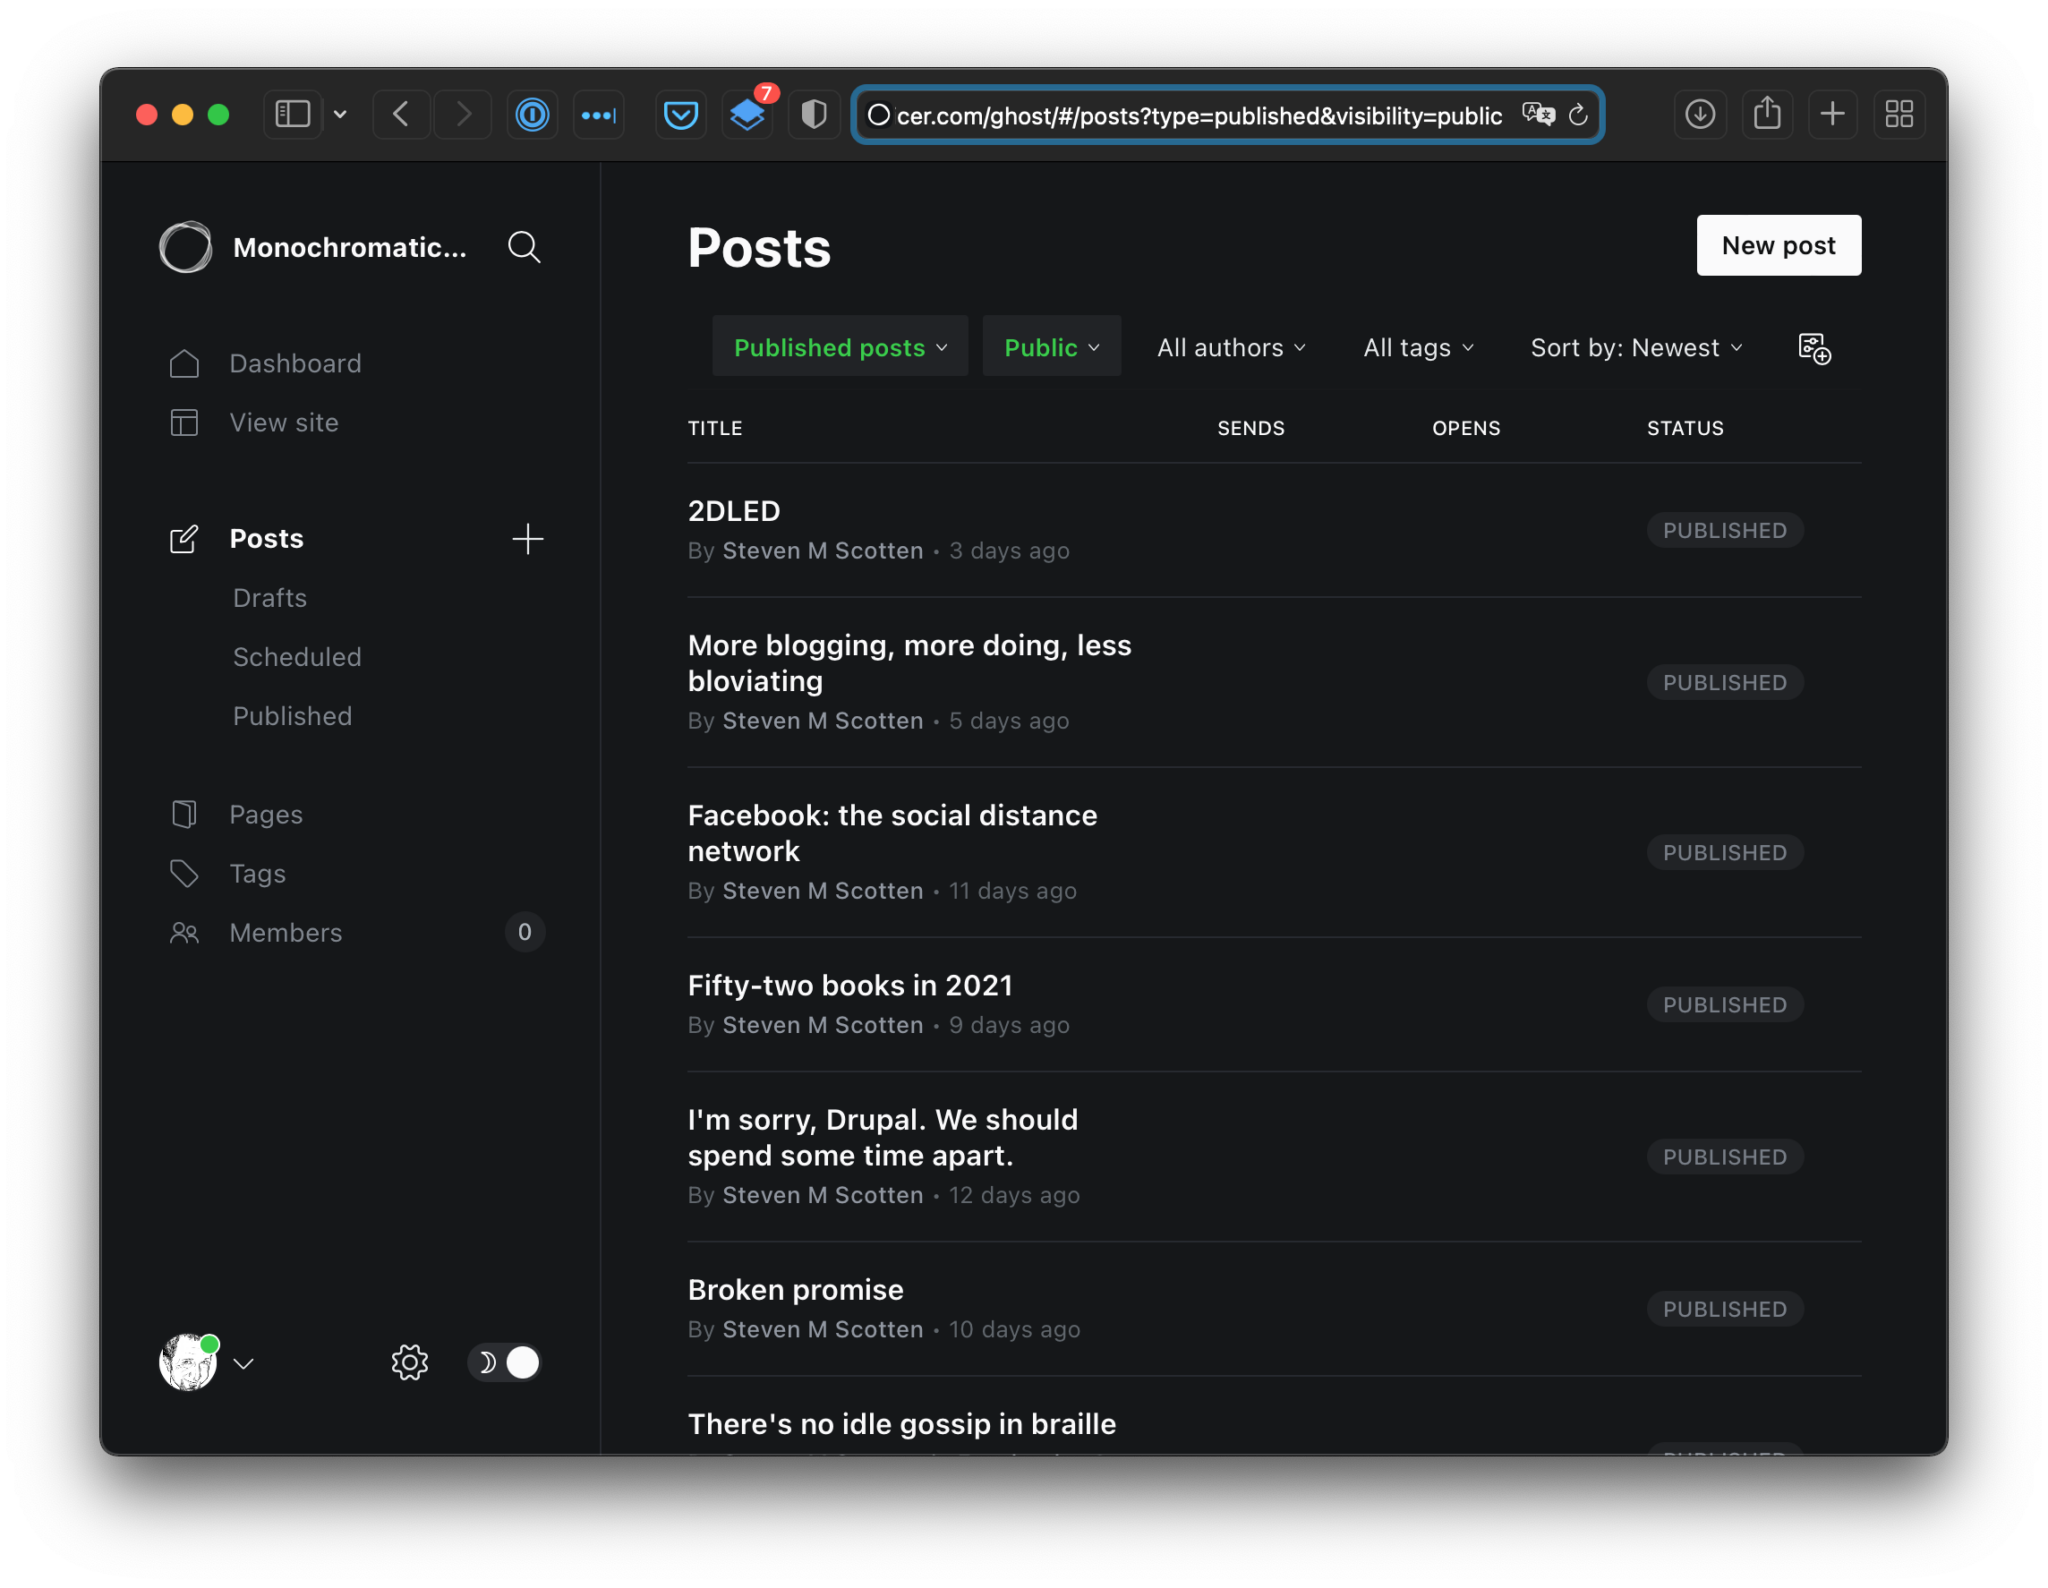Go to Members in the sidebar
This screenshot has height=1588, width=2048.
coord(286,932)
